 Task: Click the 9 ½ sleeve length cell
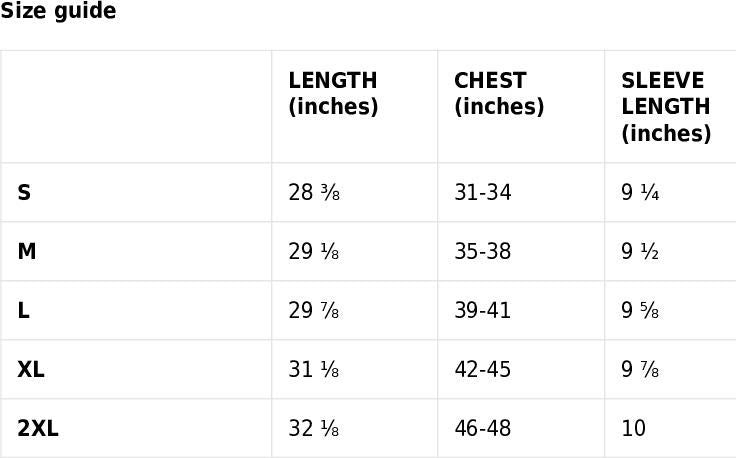(640, 251)
